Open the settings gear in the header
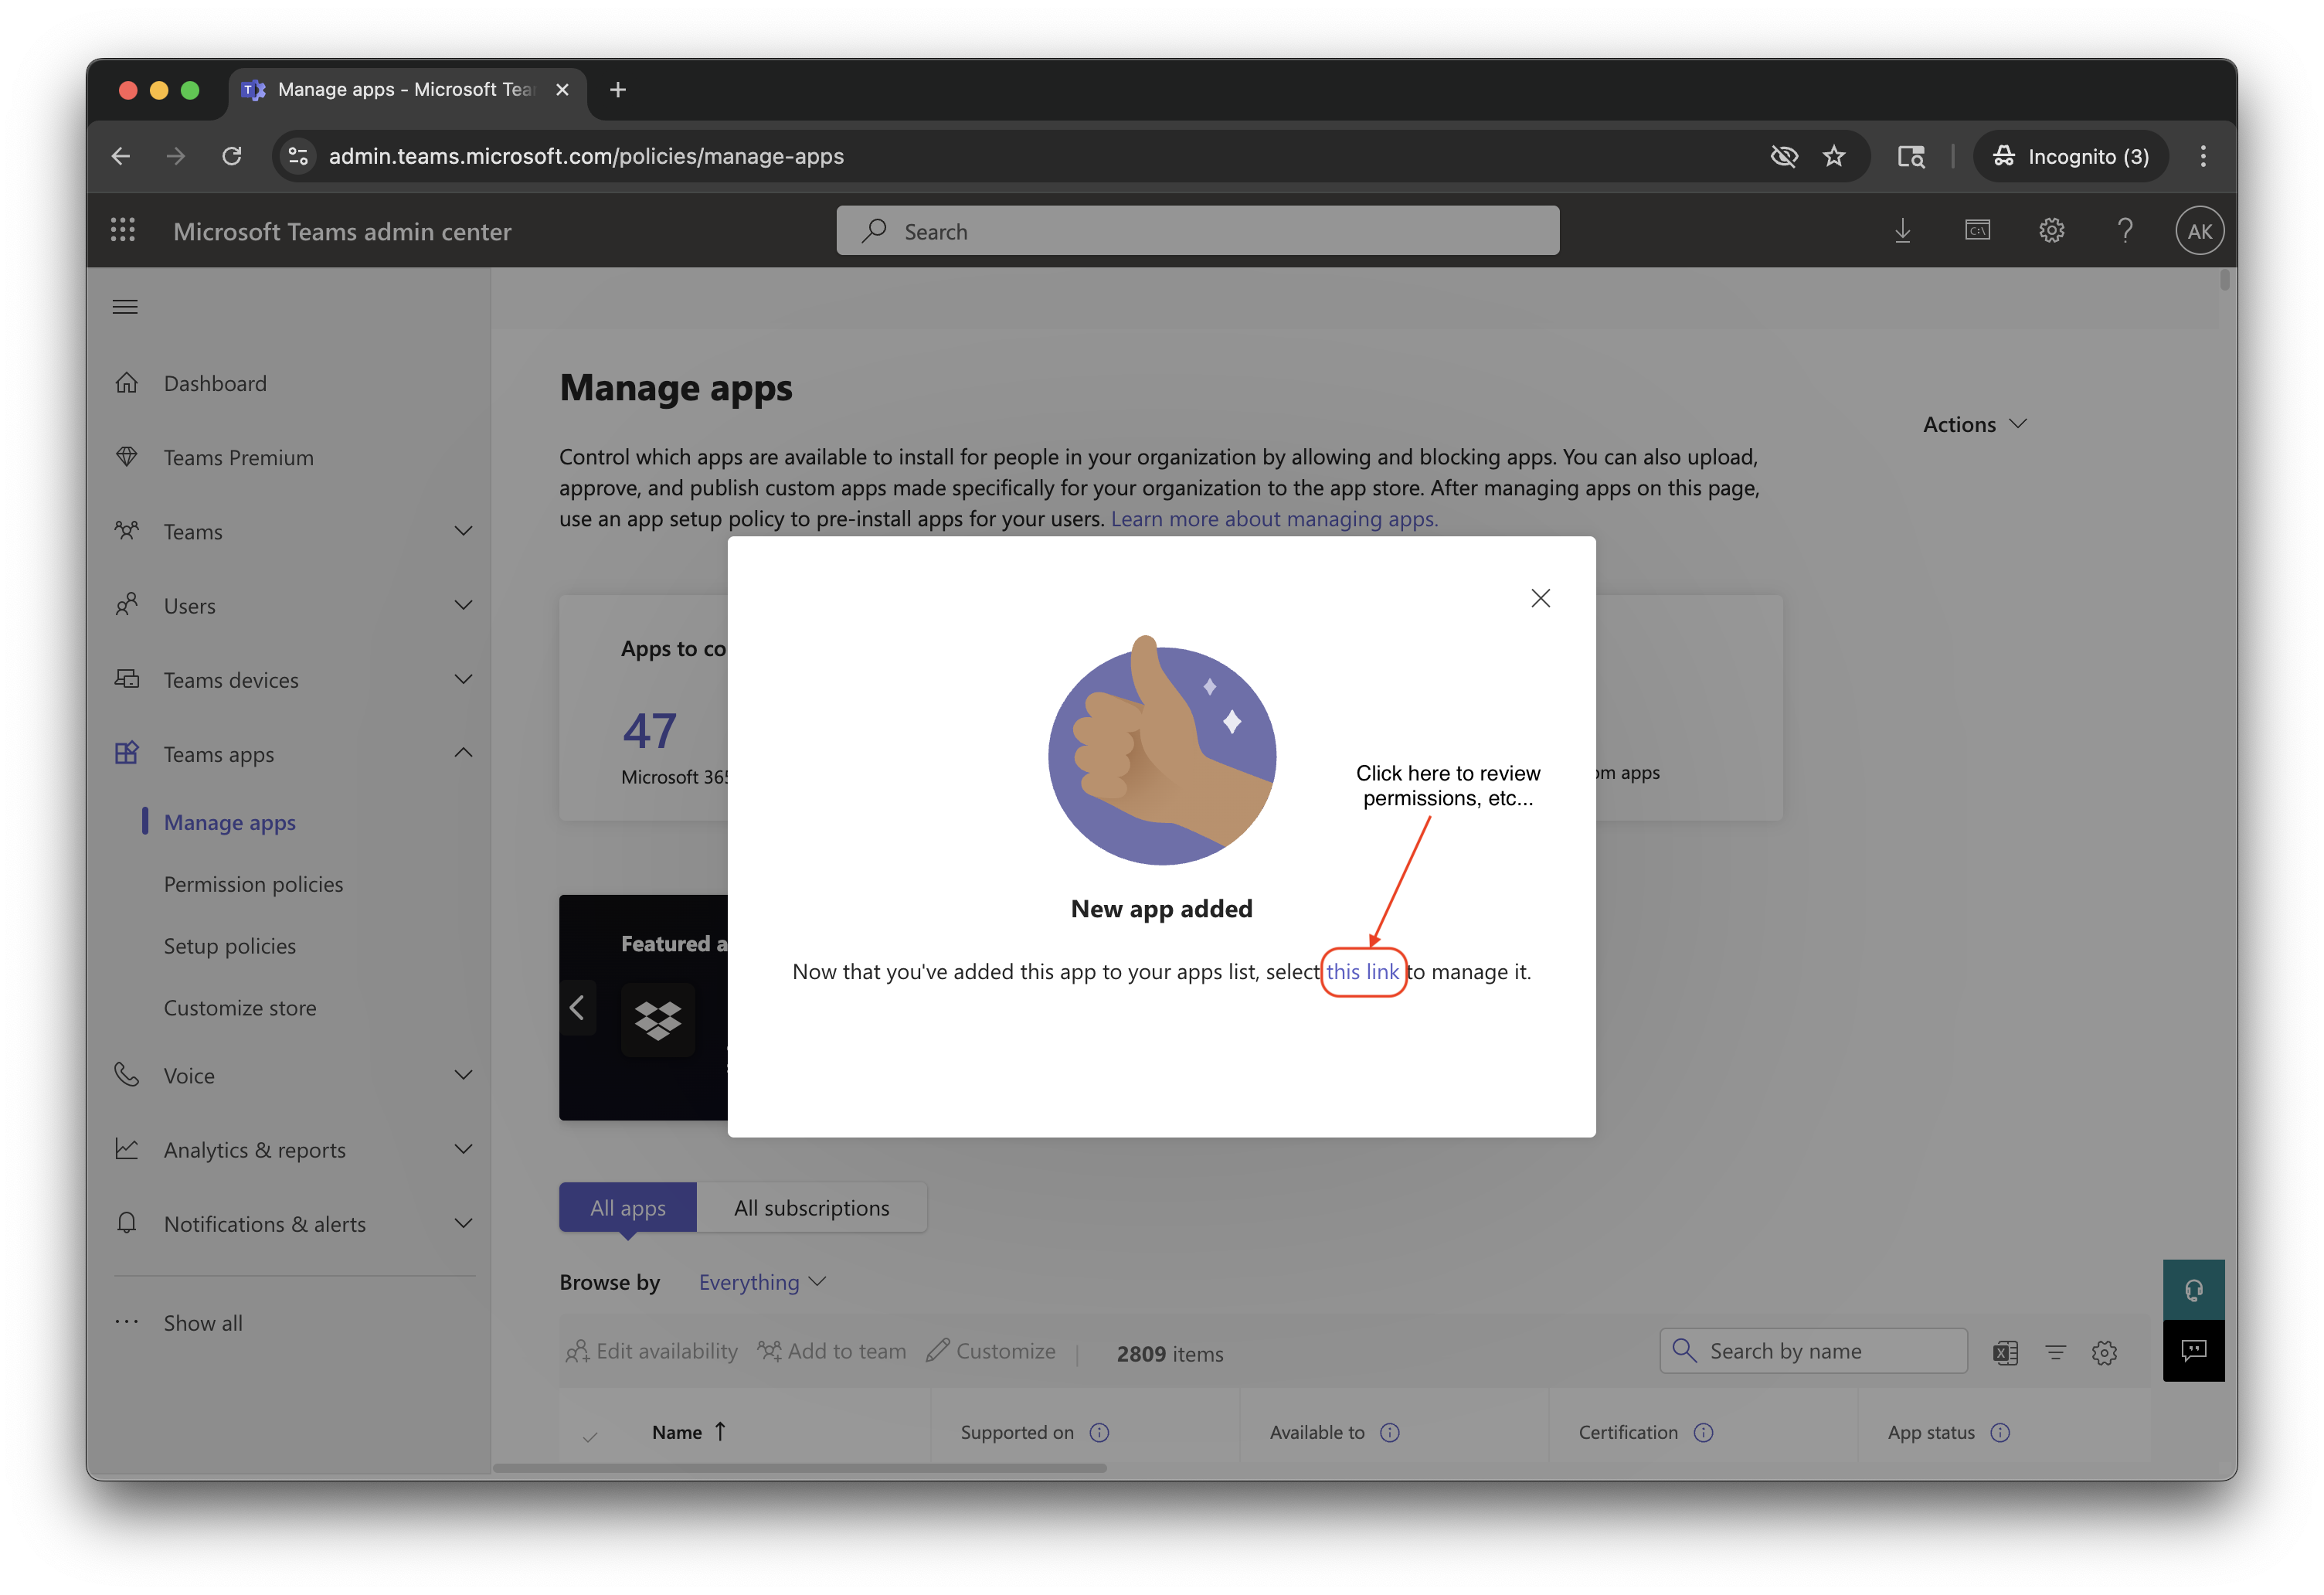 [x=2051, y=231]
